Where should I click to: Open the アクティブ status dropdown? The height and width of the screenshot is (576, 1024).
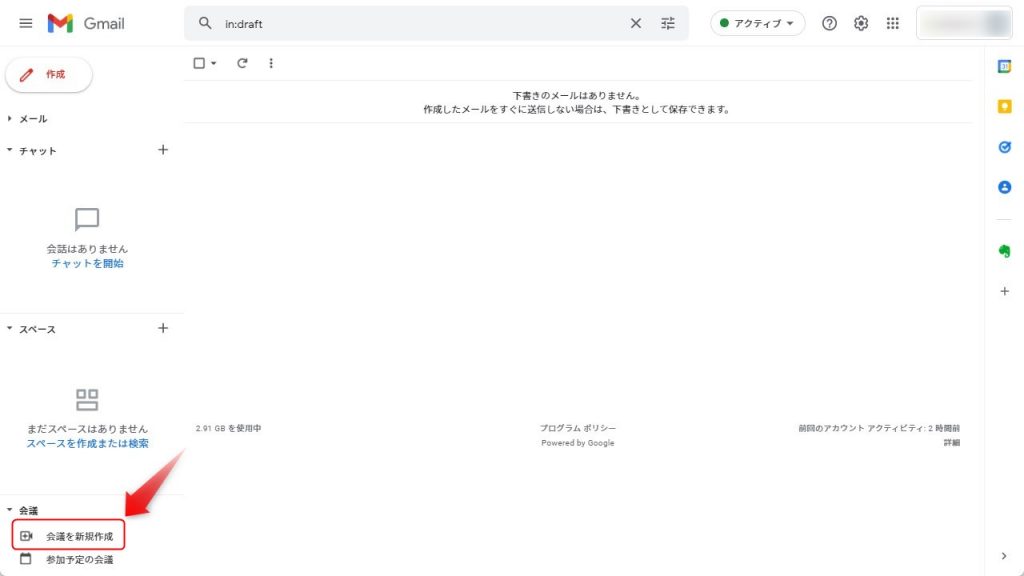coord(758,24)
